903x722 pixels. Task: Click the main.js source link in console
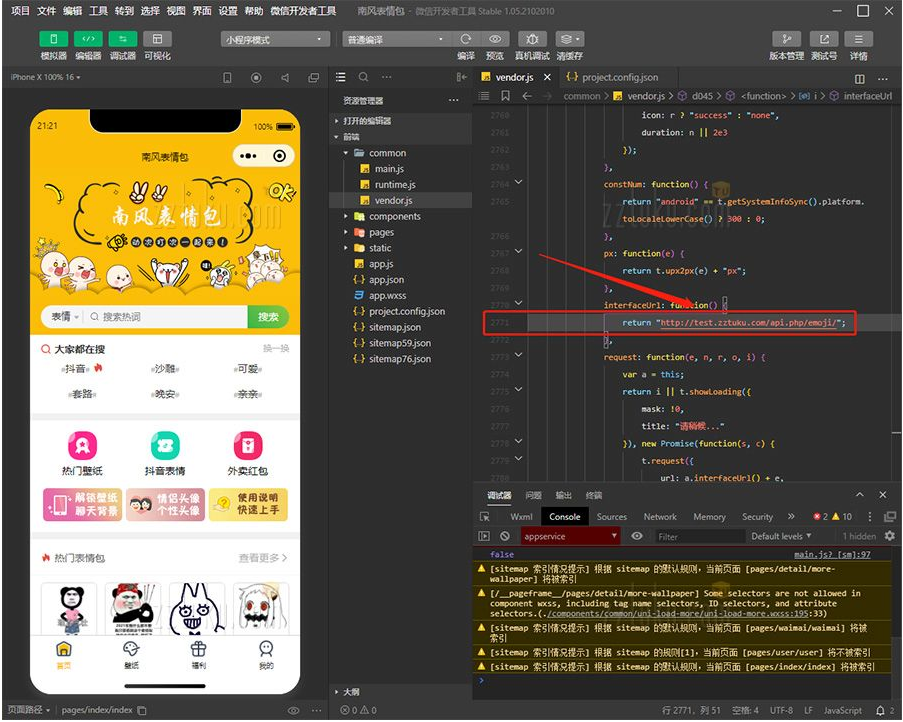pyautogui.click(x=832, y=554)
